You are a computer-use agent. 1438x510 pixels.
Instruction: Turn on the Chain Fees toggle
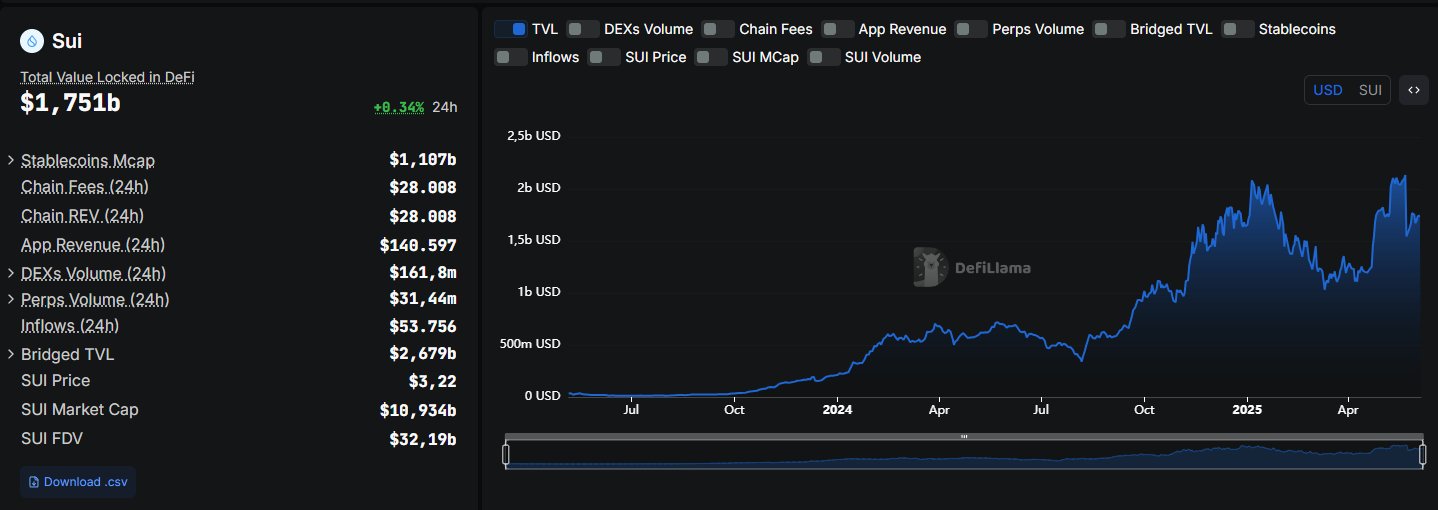718,29
